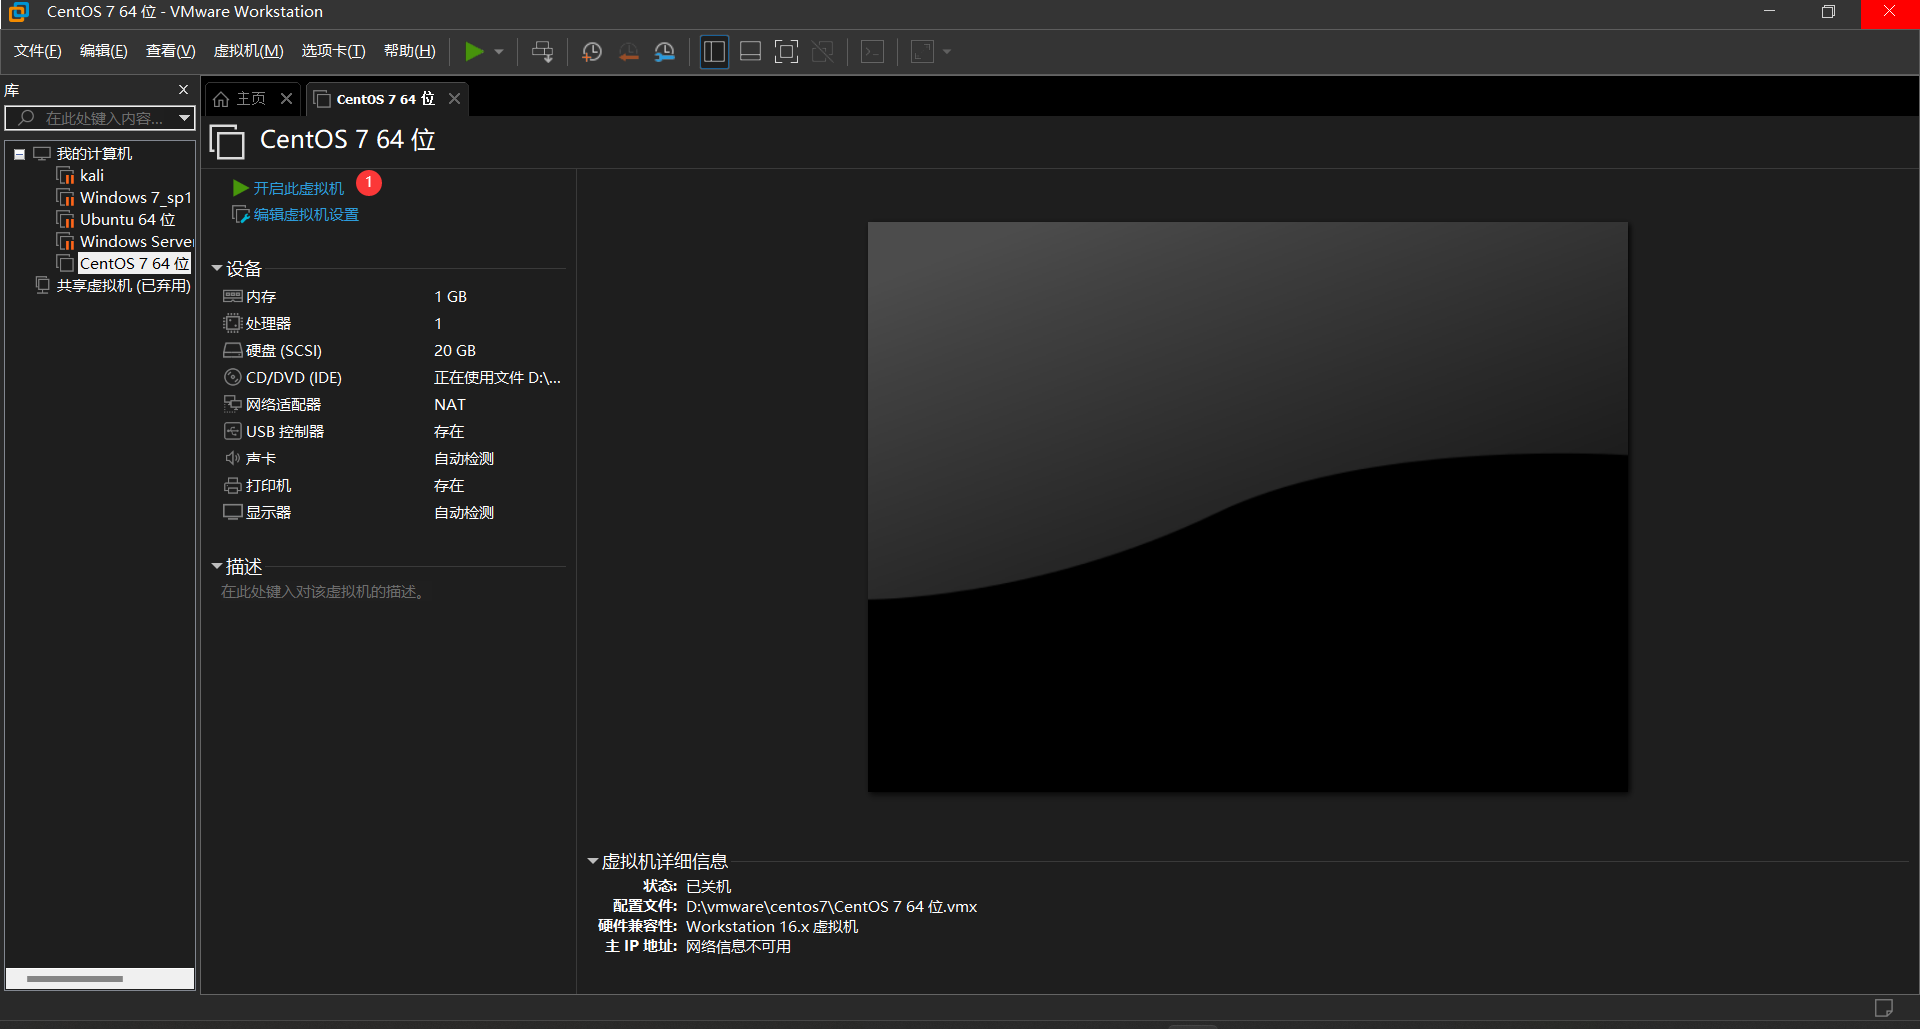
Task: Click the CentOS VM icon beside the heading
Action: 227,141
